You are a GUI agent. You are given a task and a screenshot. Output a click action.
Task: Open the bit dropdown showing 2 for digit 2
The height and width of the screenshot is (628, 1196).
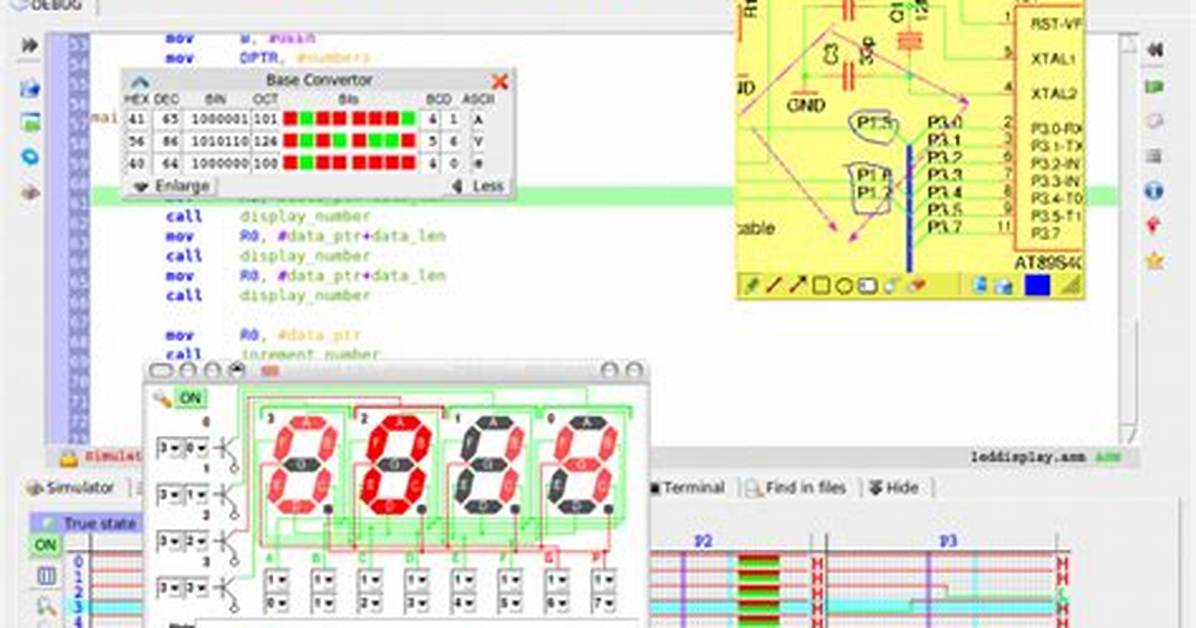point(195,543)
